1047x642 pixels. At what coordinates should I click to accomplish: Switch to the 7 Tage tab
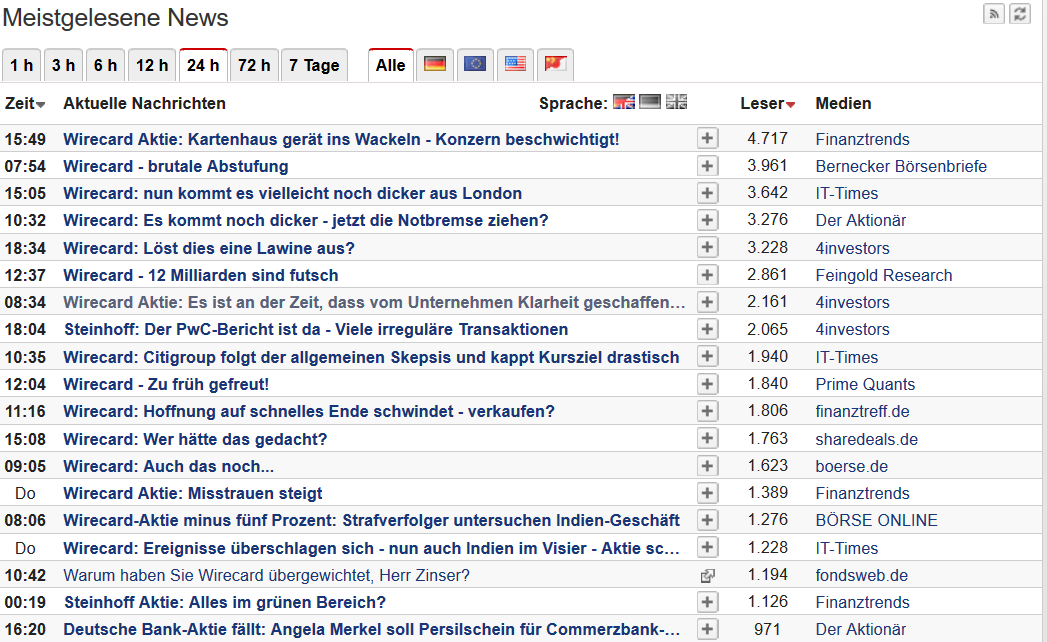314,65
